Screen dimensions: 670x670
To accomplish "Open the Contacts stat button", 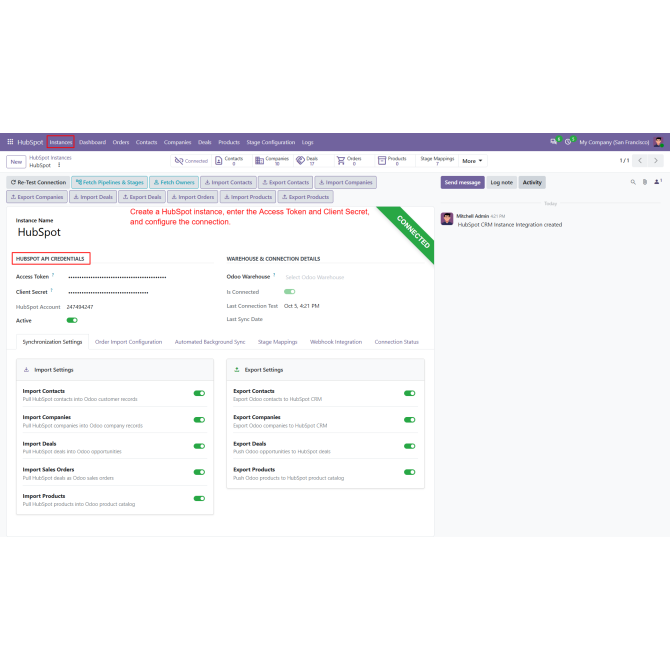I will 230,161.
